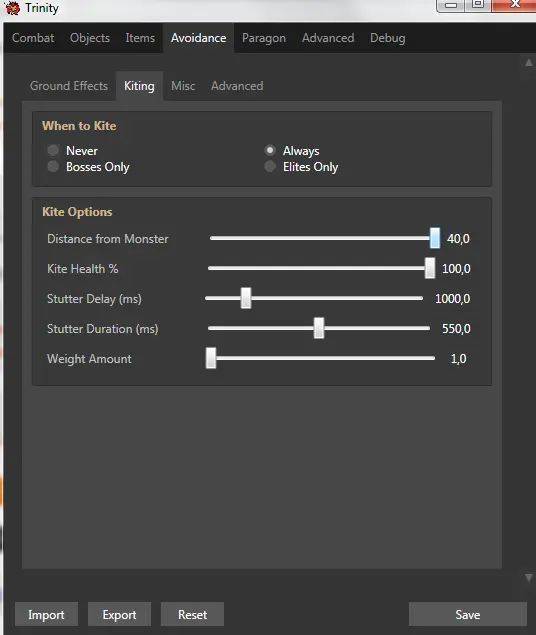Choose the Always kite radio button

coord(270,150)
